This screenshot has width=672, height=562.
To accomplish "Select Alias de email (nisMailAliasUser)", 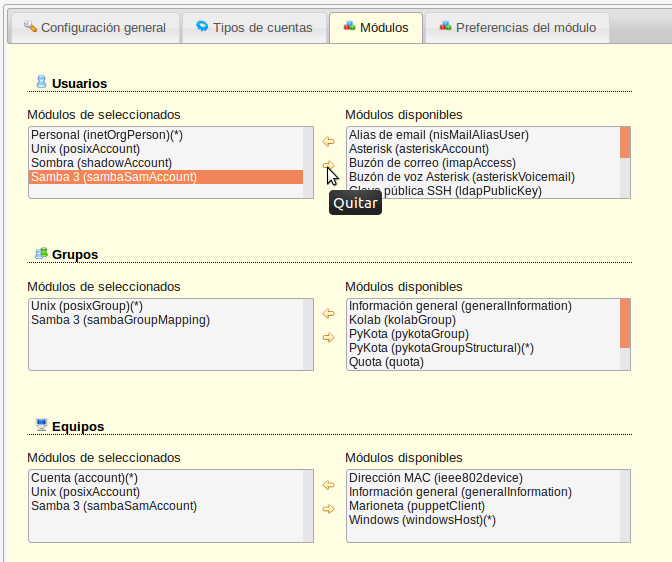I will click(483, 135).
